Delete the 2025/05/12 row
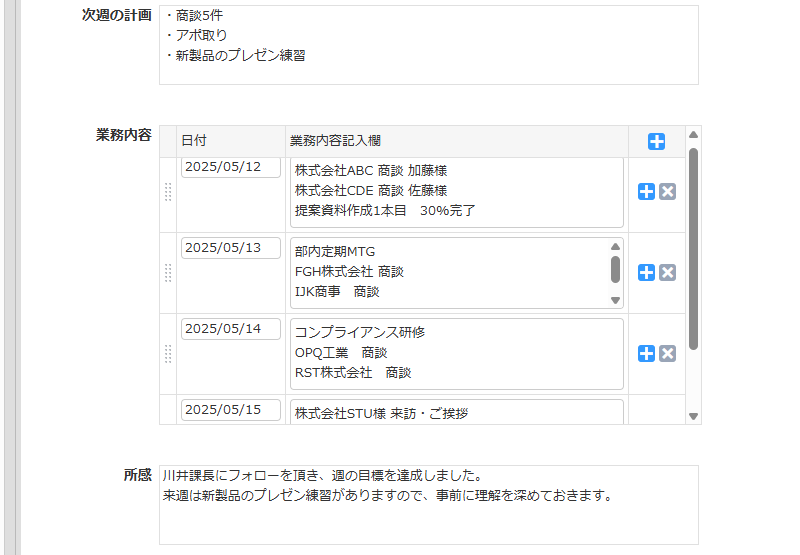This screenshot has width=800, height=555. coord(668,192)
